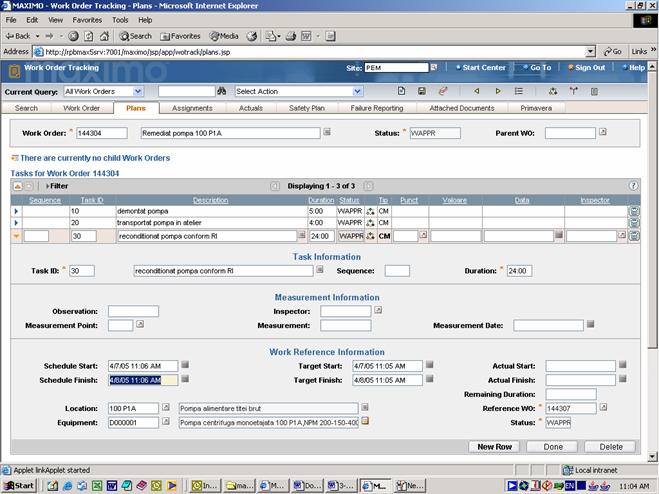Screen dimensions: 659x494
Task: Open Location lookup icon next to 100 P1A
Action: click(x=166, y=407)
